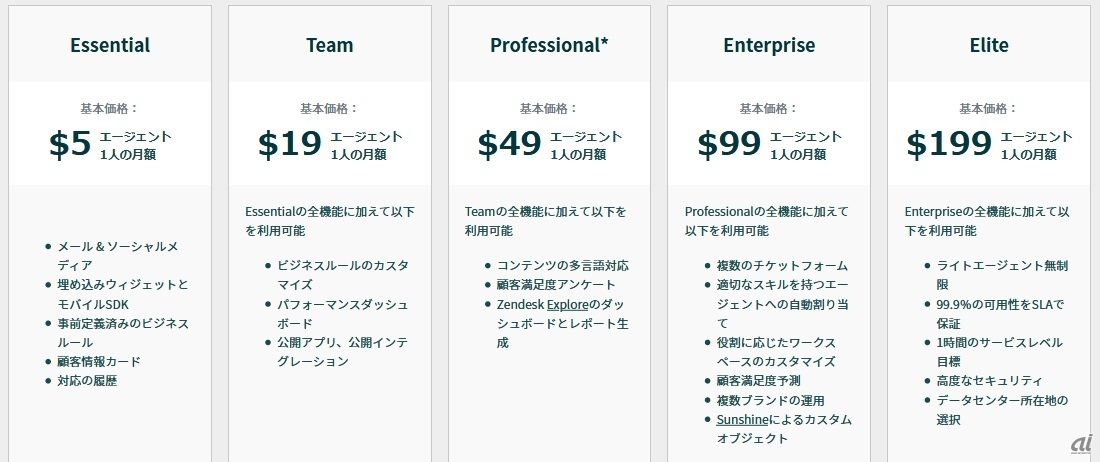Click the 高度なセキュリティ feature item

point(989,380)
